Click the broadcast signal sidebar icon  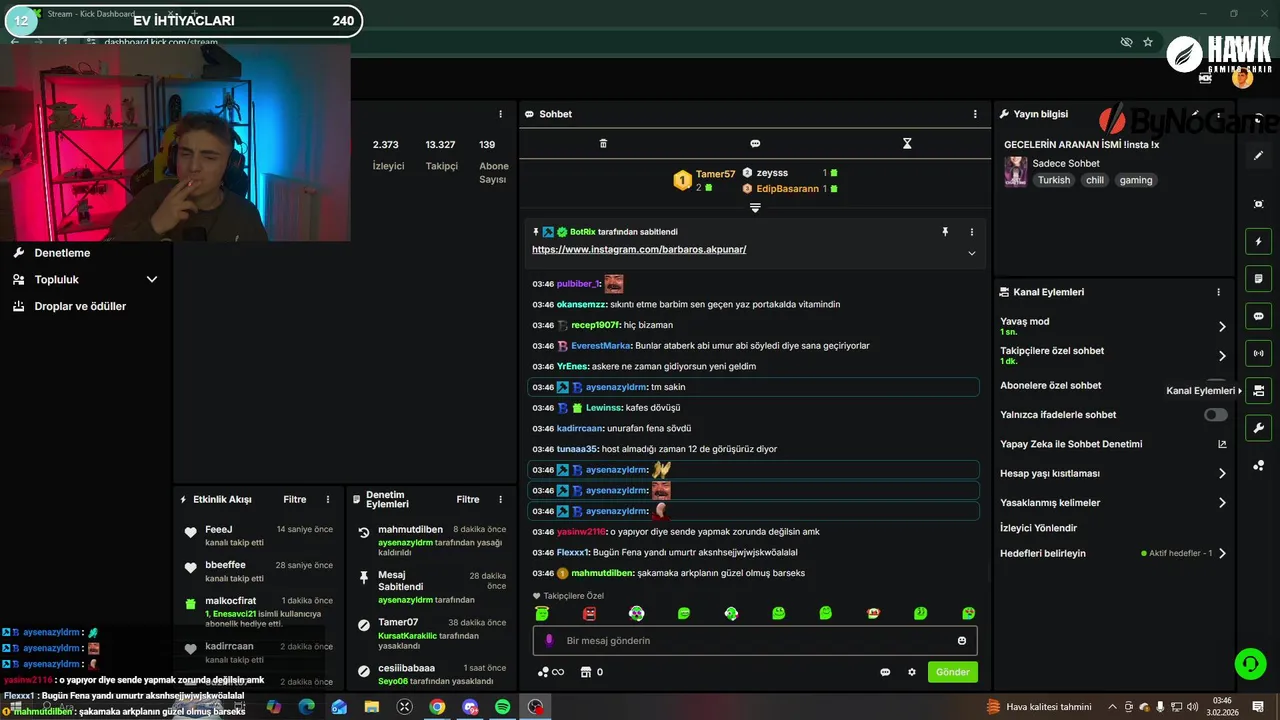tap(1259, 353)
